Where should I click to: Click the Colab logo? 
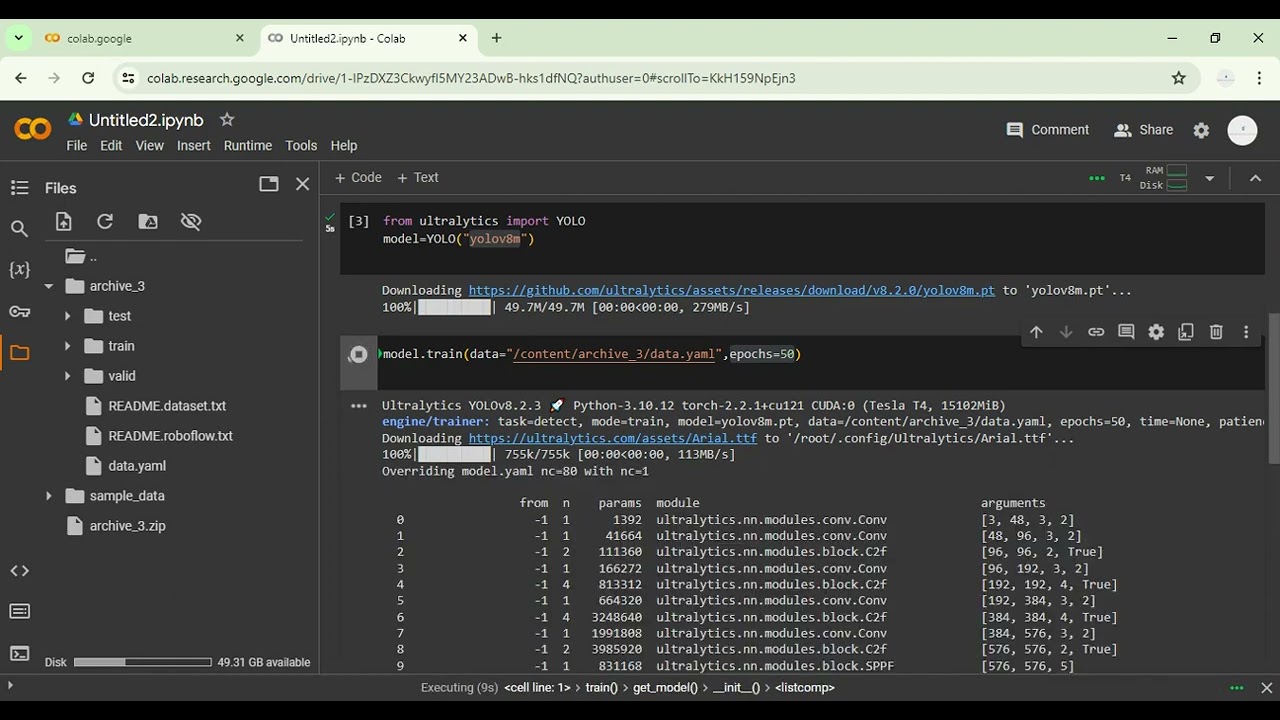click(32, 130)
